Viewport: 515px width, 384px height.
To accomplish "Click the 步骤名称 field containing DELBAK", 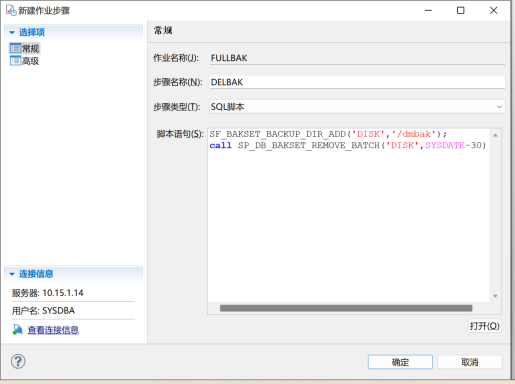I will pos(357,82).
